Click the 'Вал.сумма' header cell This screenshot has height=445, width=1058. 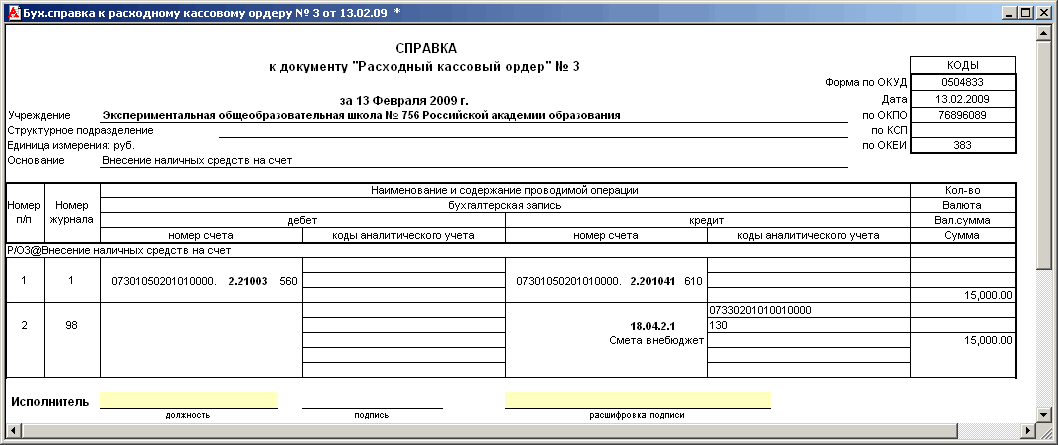click(x=963, y=220)
